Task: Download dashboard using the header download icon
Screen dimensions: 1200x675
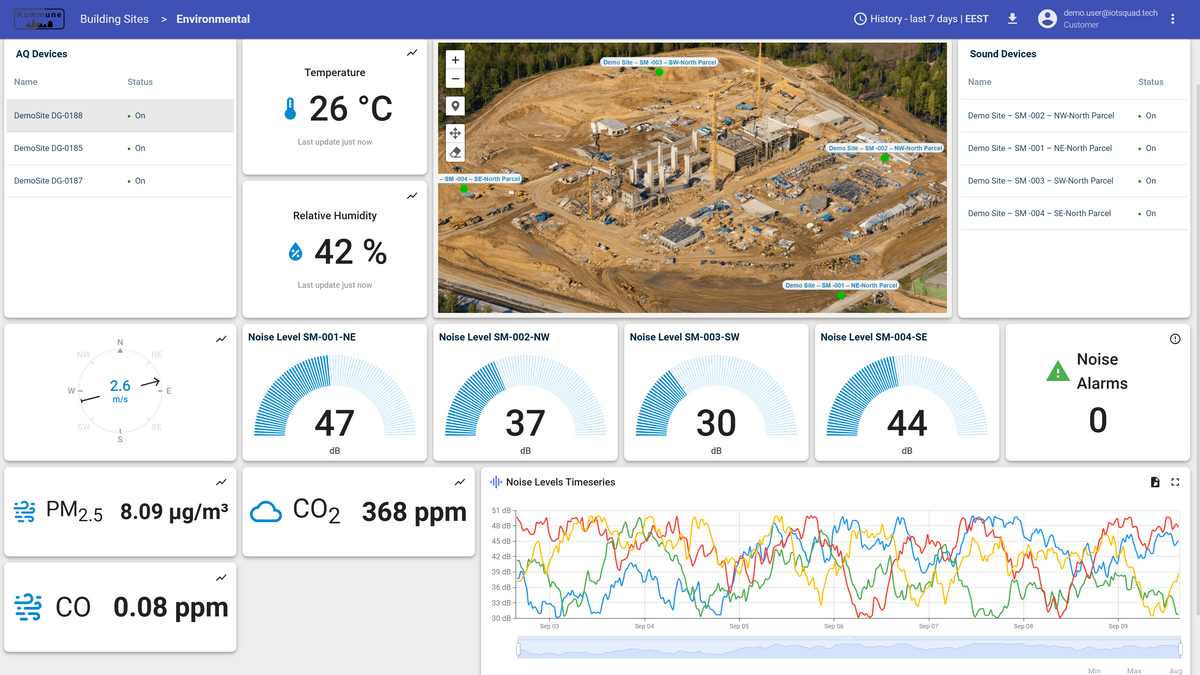Action: pyautogui.click(x=1012, y=19)
